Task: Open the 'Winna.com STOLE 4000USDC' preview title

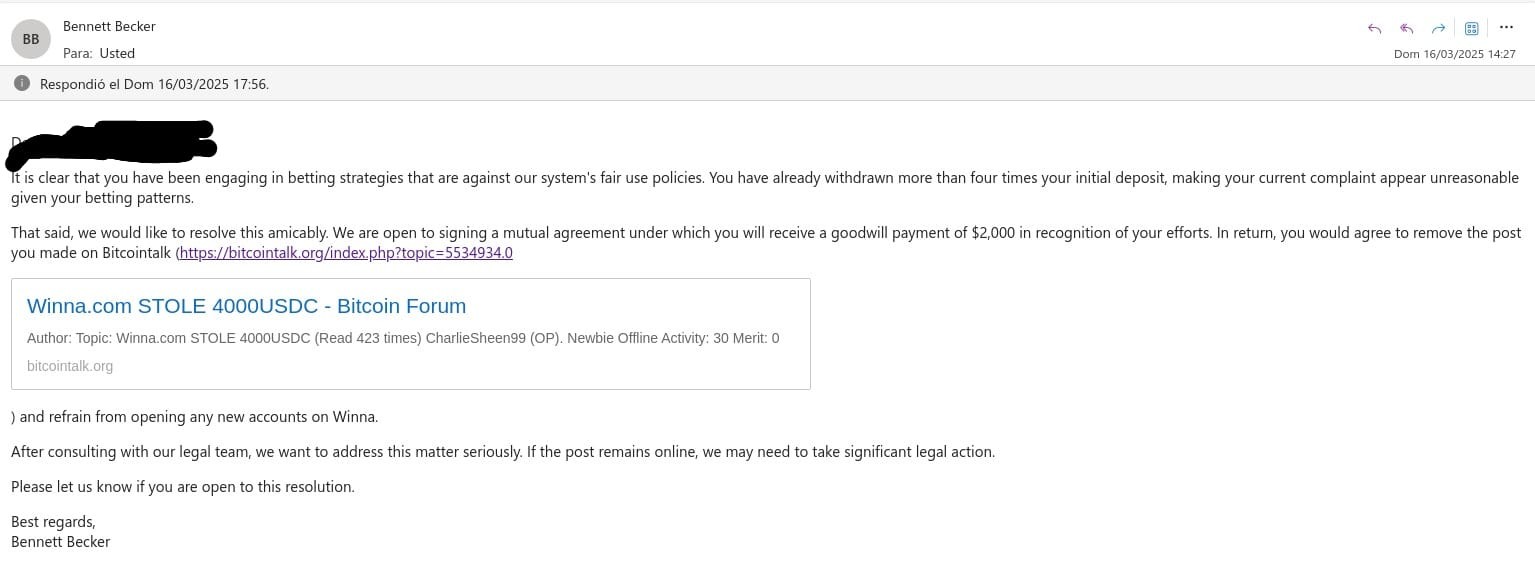Action: pos(246,306)
